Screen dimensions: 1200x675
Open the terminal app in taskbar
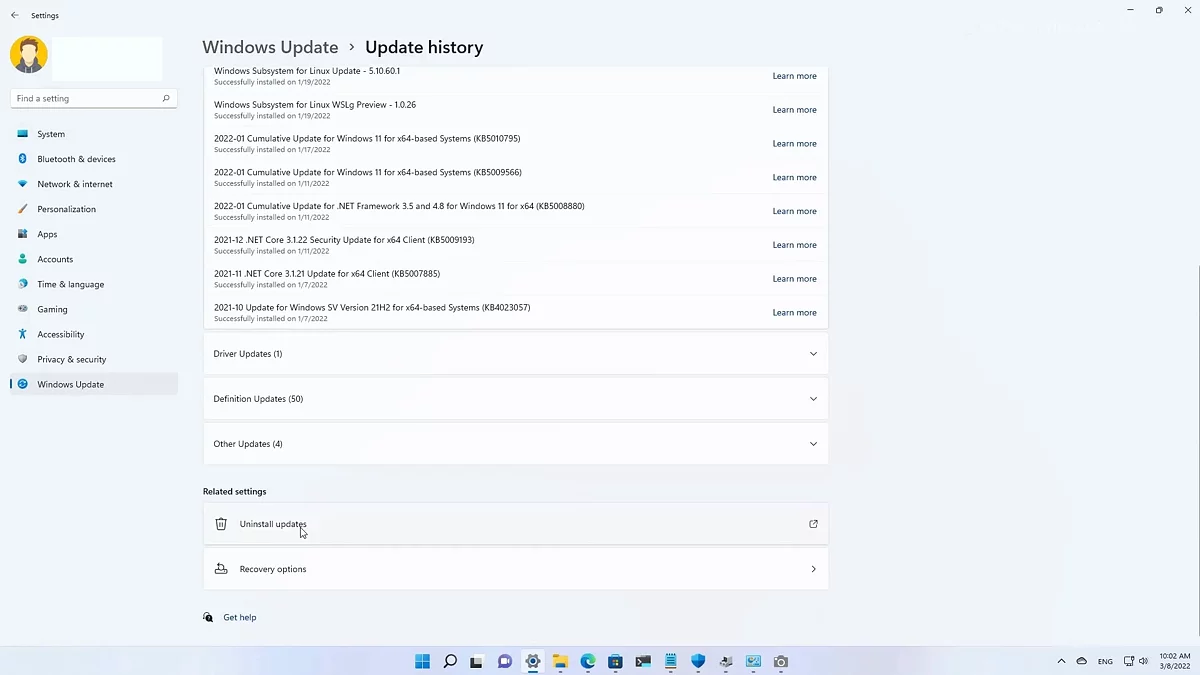(x=643, y=661)
